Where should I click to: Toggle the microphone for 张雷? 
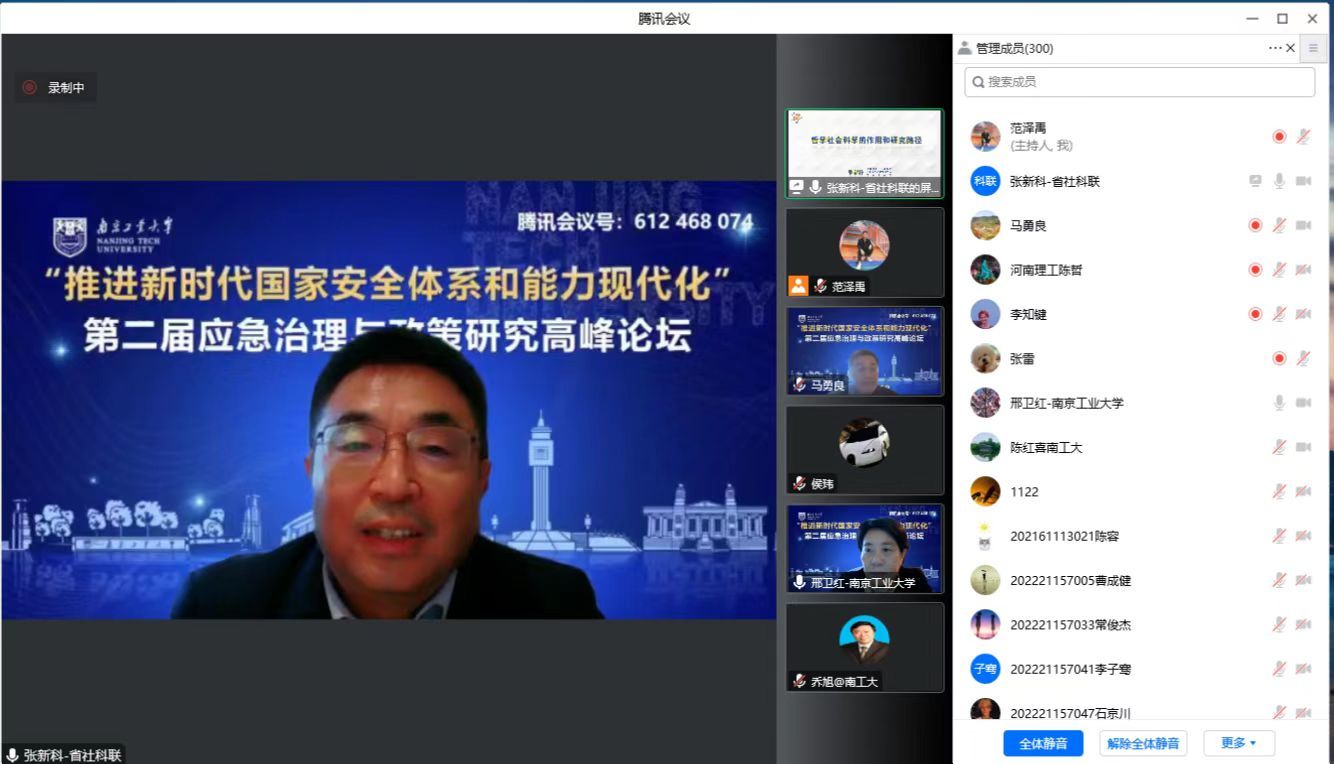[1303, 358]
